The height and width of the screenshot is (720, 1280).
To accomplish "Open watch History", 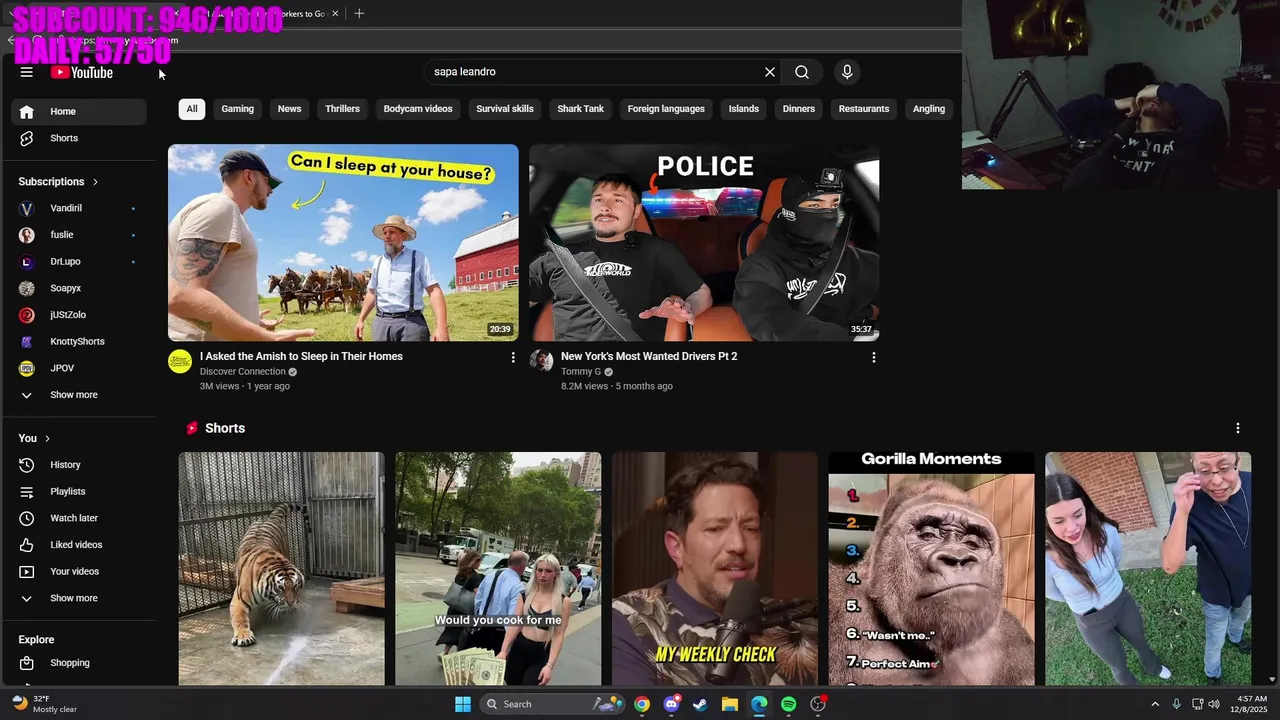I will (x=79, y=465).
